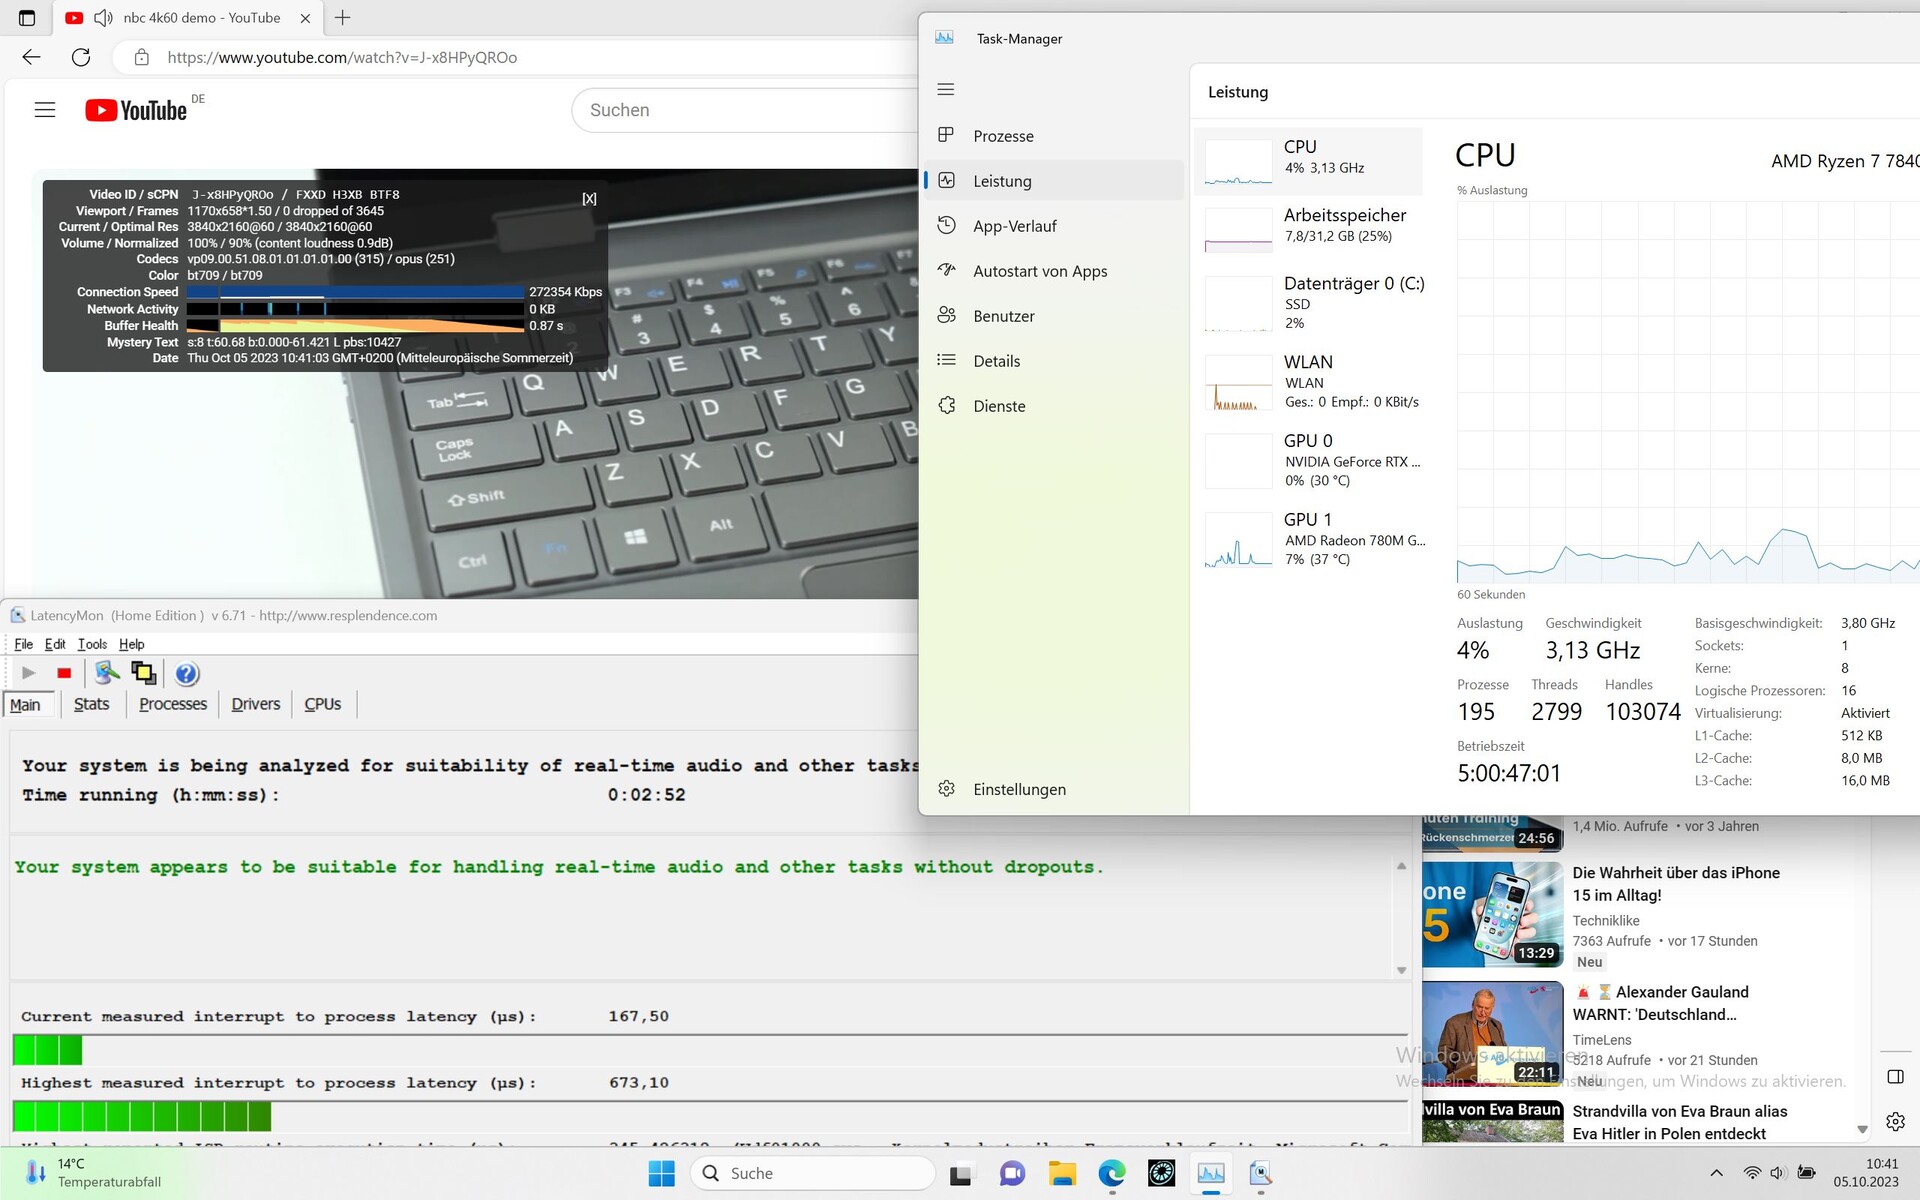Open clock and date 10:41 05.10.2023
1920x1200 pixels.
tap(1866, 1173)
